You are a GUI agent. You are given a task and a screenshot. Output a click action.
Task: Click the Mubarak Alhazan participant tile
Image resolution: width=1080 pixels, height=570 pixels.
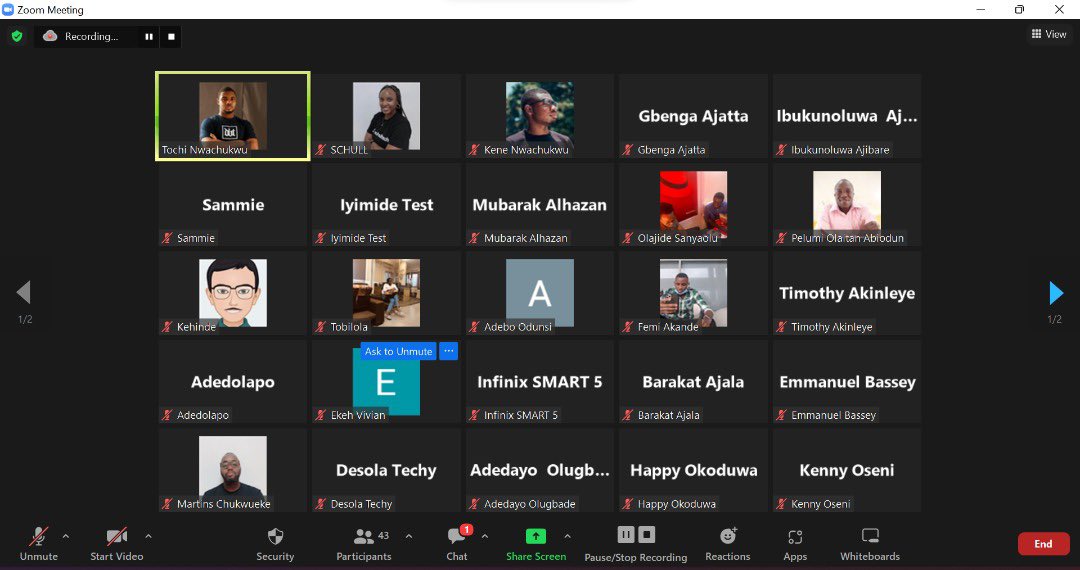pos(540,204)
